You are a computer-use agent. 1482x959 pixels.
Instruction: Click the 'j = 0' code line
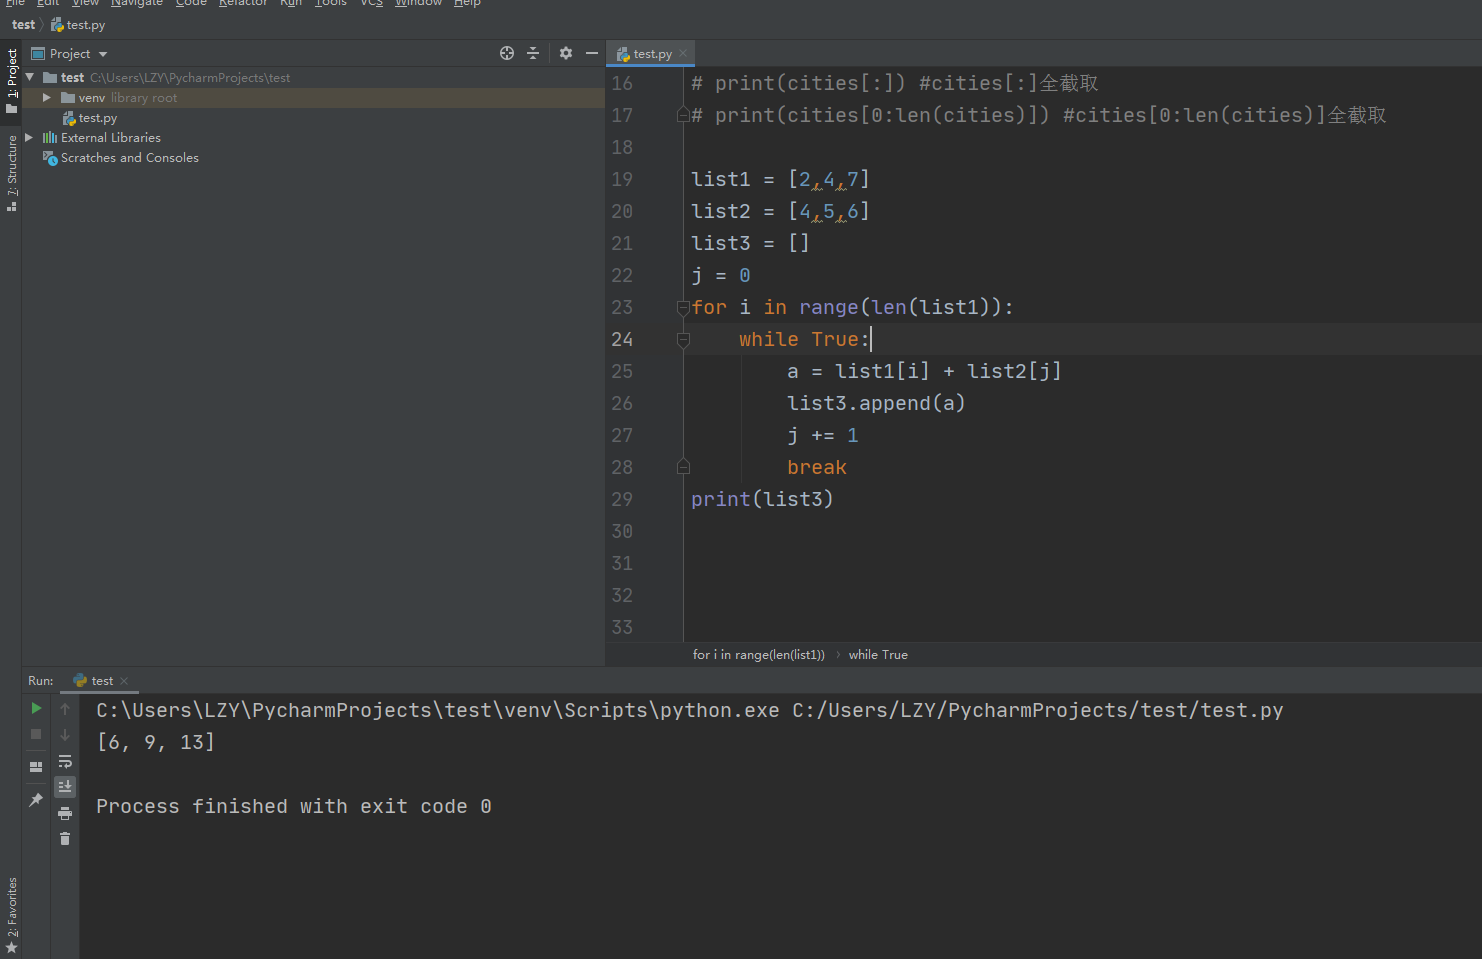721,275
